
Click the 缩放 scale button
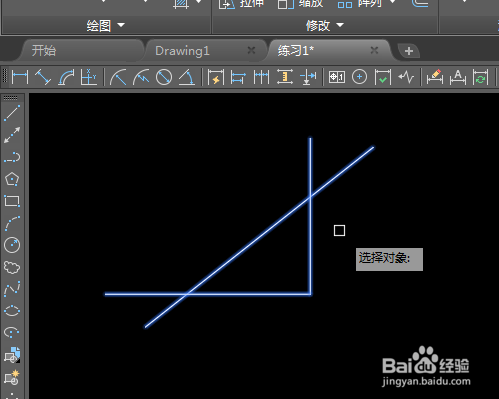[x=300, y=4]
